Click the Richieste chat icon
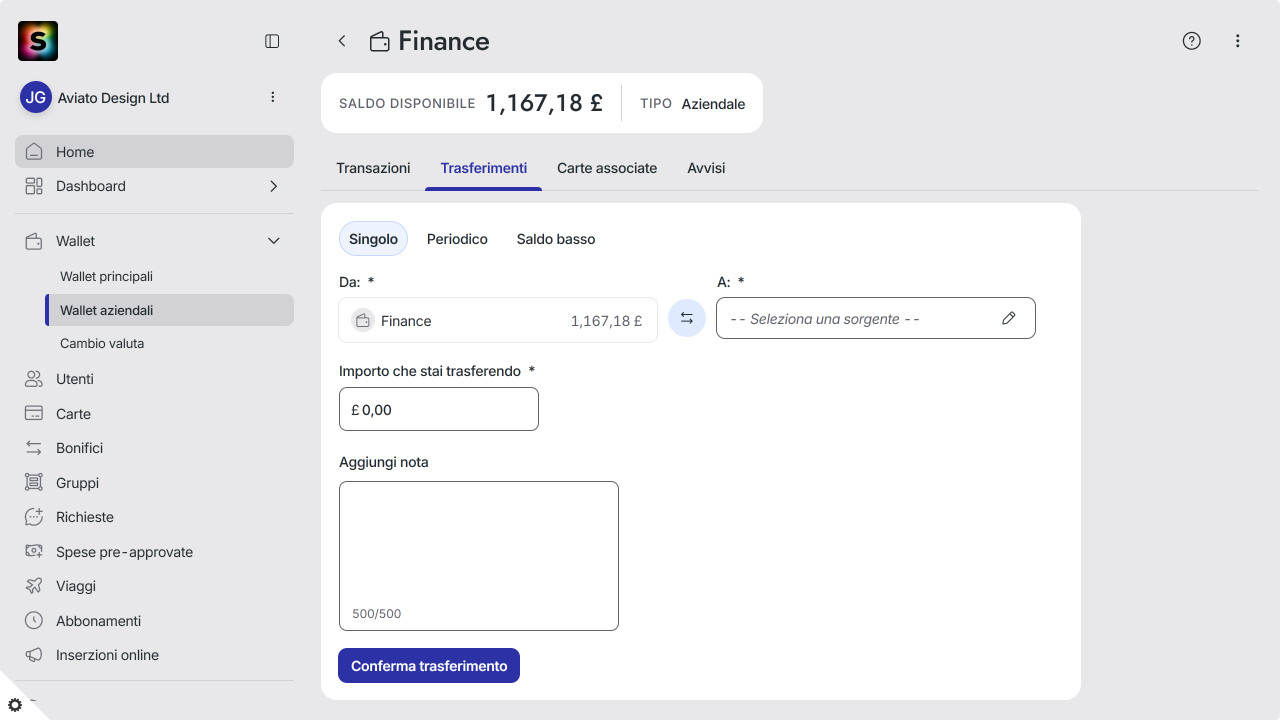Image resolution: width=1280 pixels, height=720 pixels. [34, 517]
